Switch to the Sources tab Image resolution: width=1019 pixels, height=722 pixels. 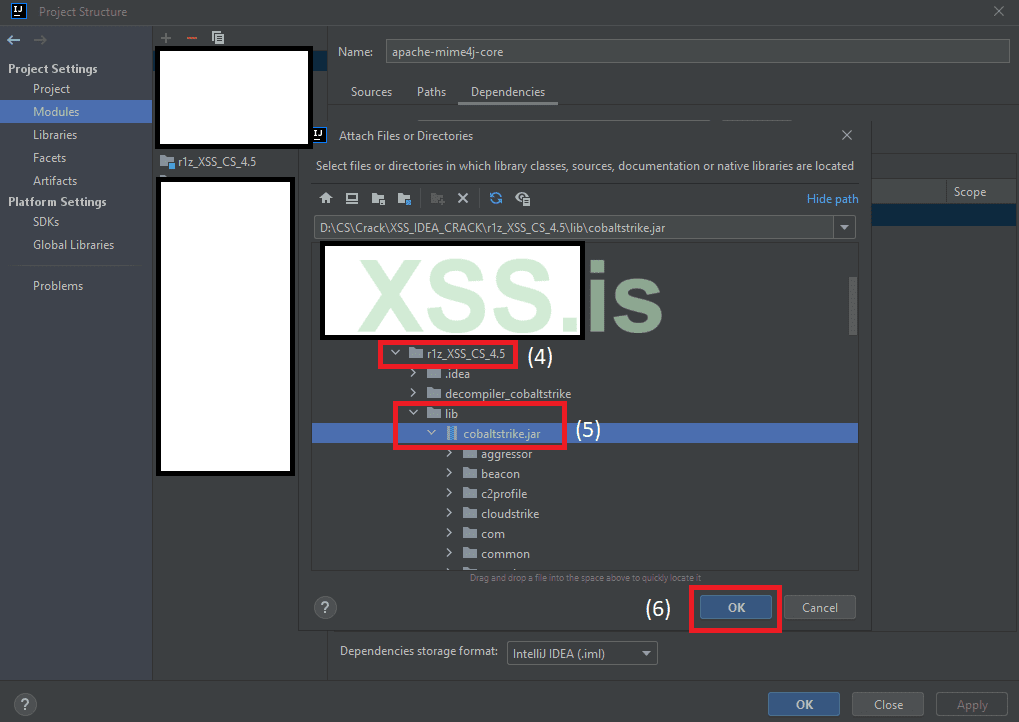click(371, 92)
